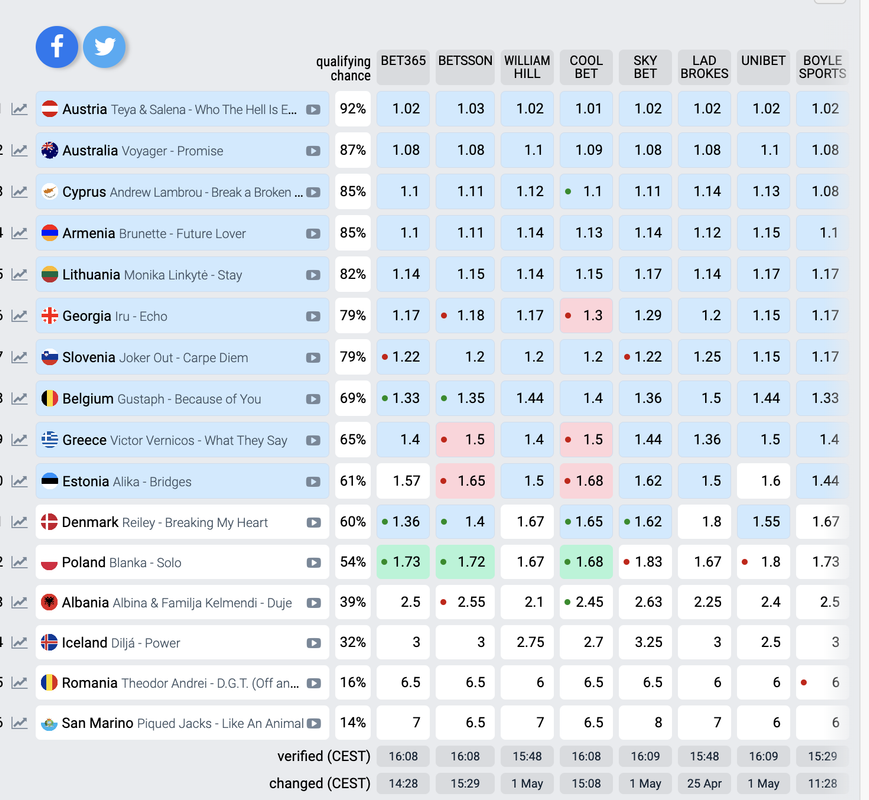Open trend chart for Belgium
Image resolution: width=869 pixels, height=800 pixels.
[x=19, y=399]
